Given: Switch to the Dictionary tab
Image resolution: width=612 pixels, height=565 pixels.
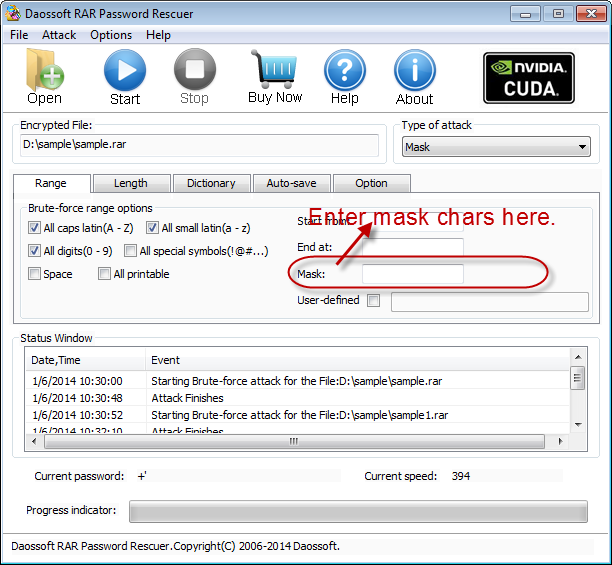Looking at the screenshot, I should pos(211,183).
